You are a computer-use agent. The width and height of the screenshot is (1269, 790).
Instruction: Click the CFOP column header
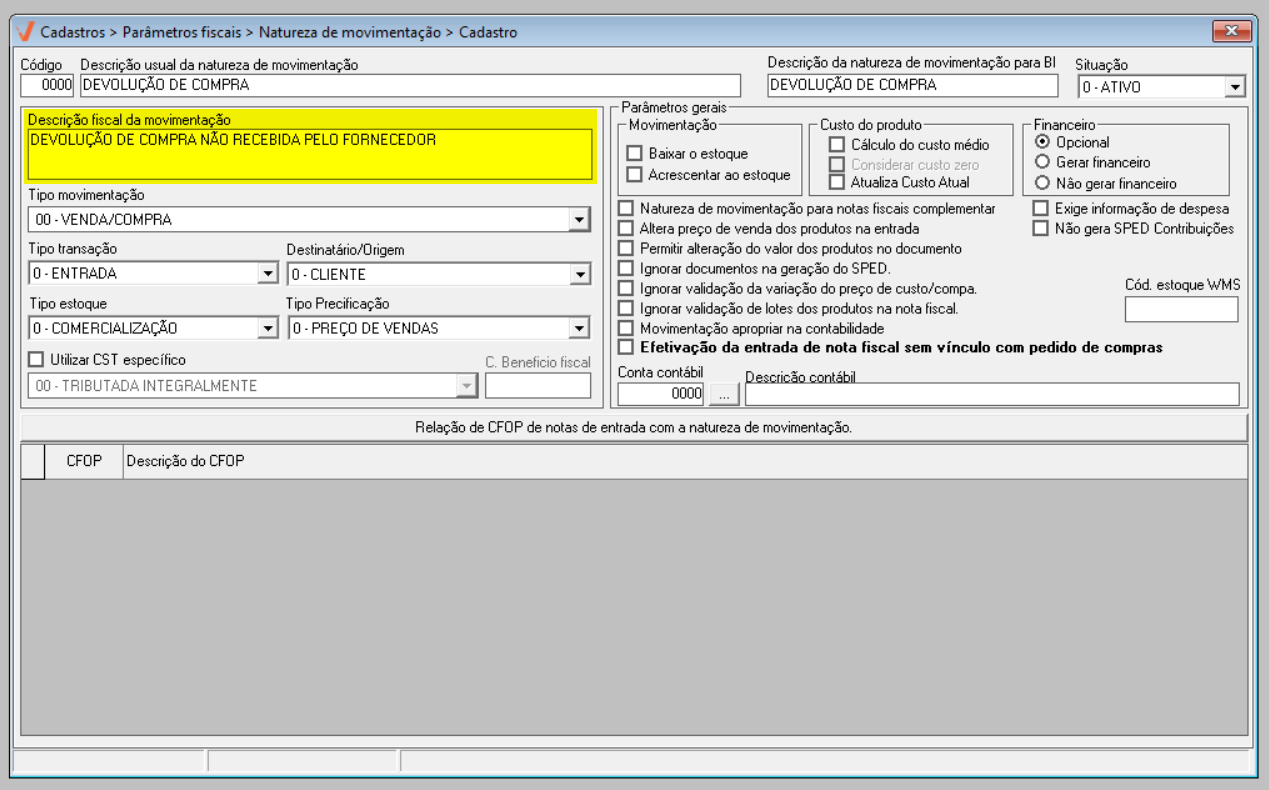[x=84, y=461]
